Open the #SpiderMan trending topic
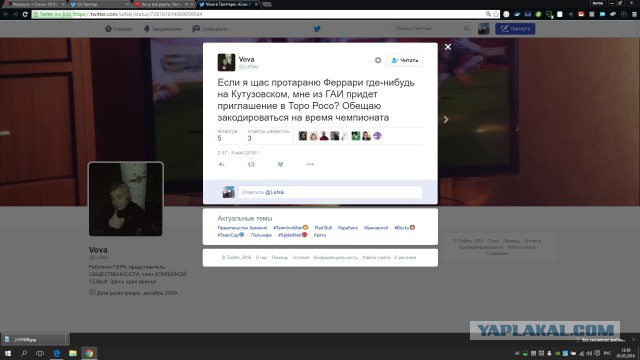640x360 pixels. coord(292,235)
